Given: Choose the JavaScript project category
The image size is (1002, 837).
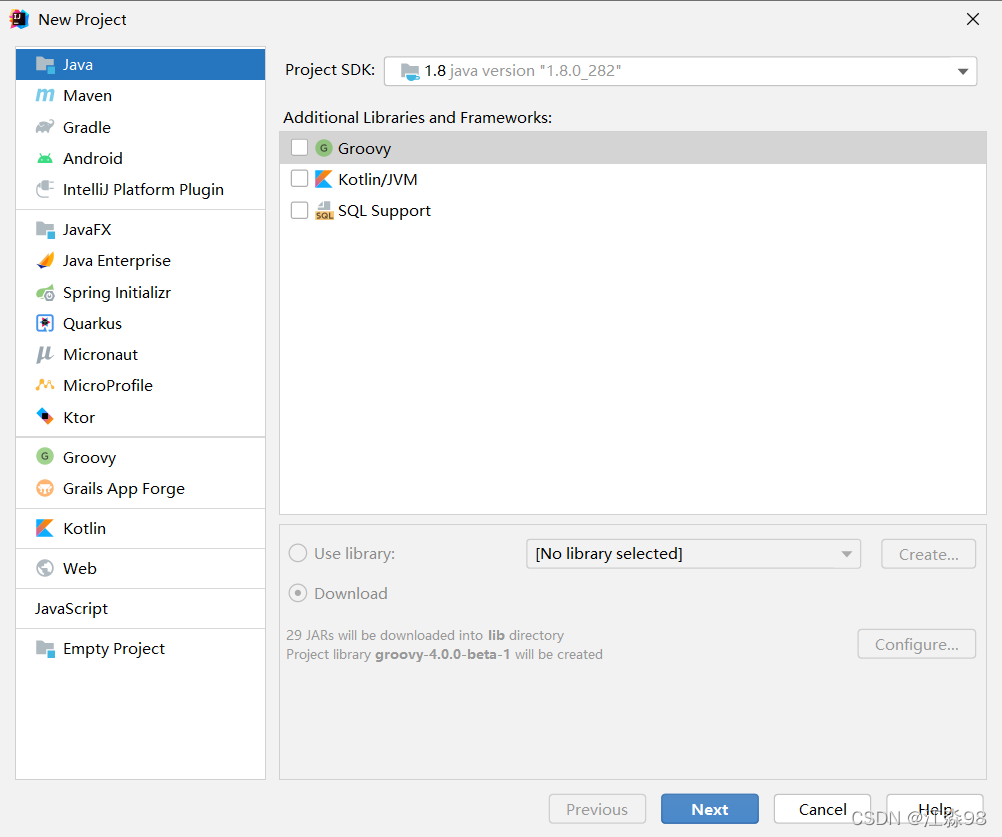Looking at the screenshot, I should point(141,609).
